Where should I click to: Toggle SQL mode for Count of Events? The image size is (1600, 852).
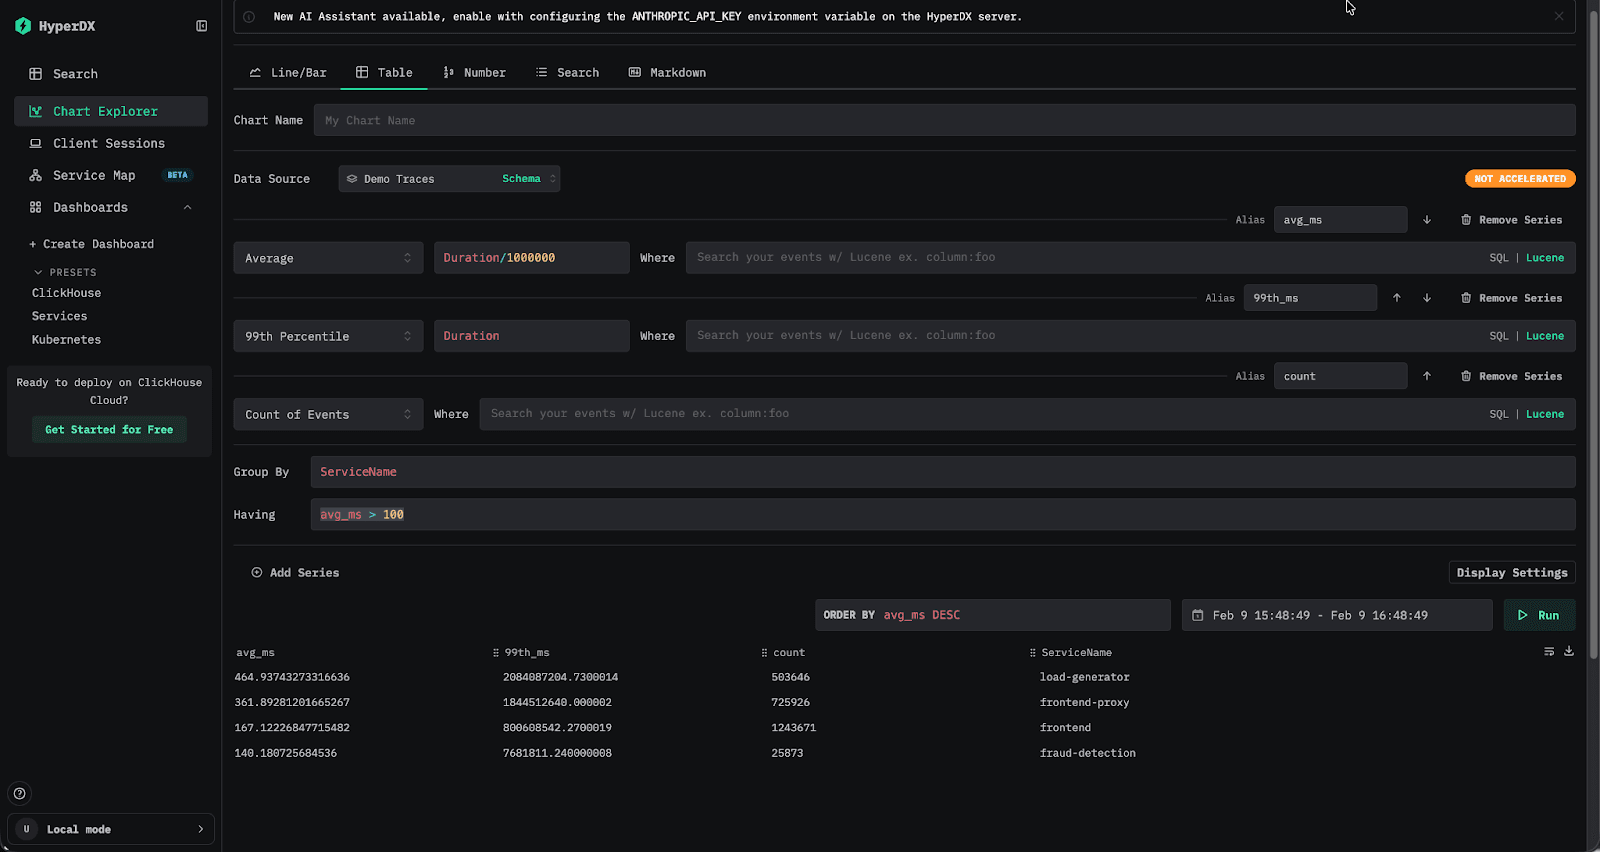1498,414
